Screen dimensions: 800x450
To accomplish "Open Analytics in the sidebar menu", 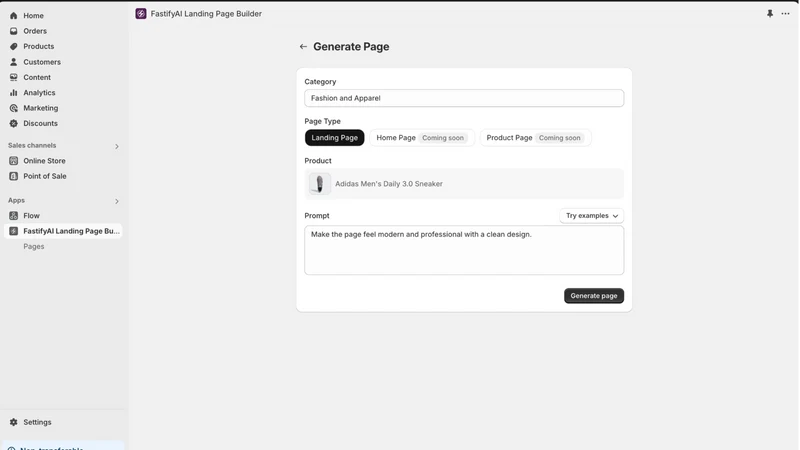I will (39, 92).
